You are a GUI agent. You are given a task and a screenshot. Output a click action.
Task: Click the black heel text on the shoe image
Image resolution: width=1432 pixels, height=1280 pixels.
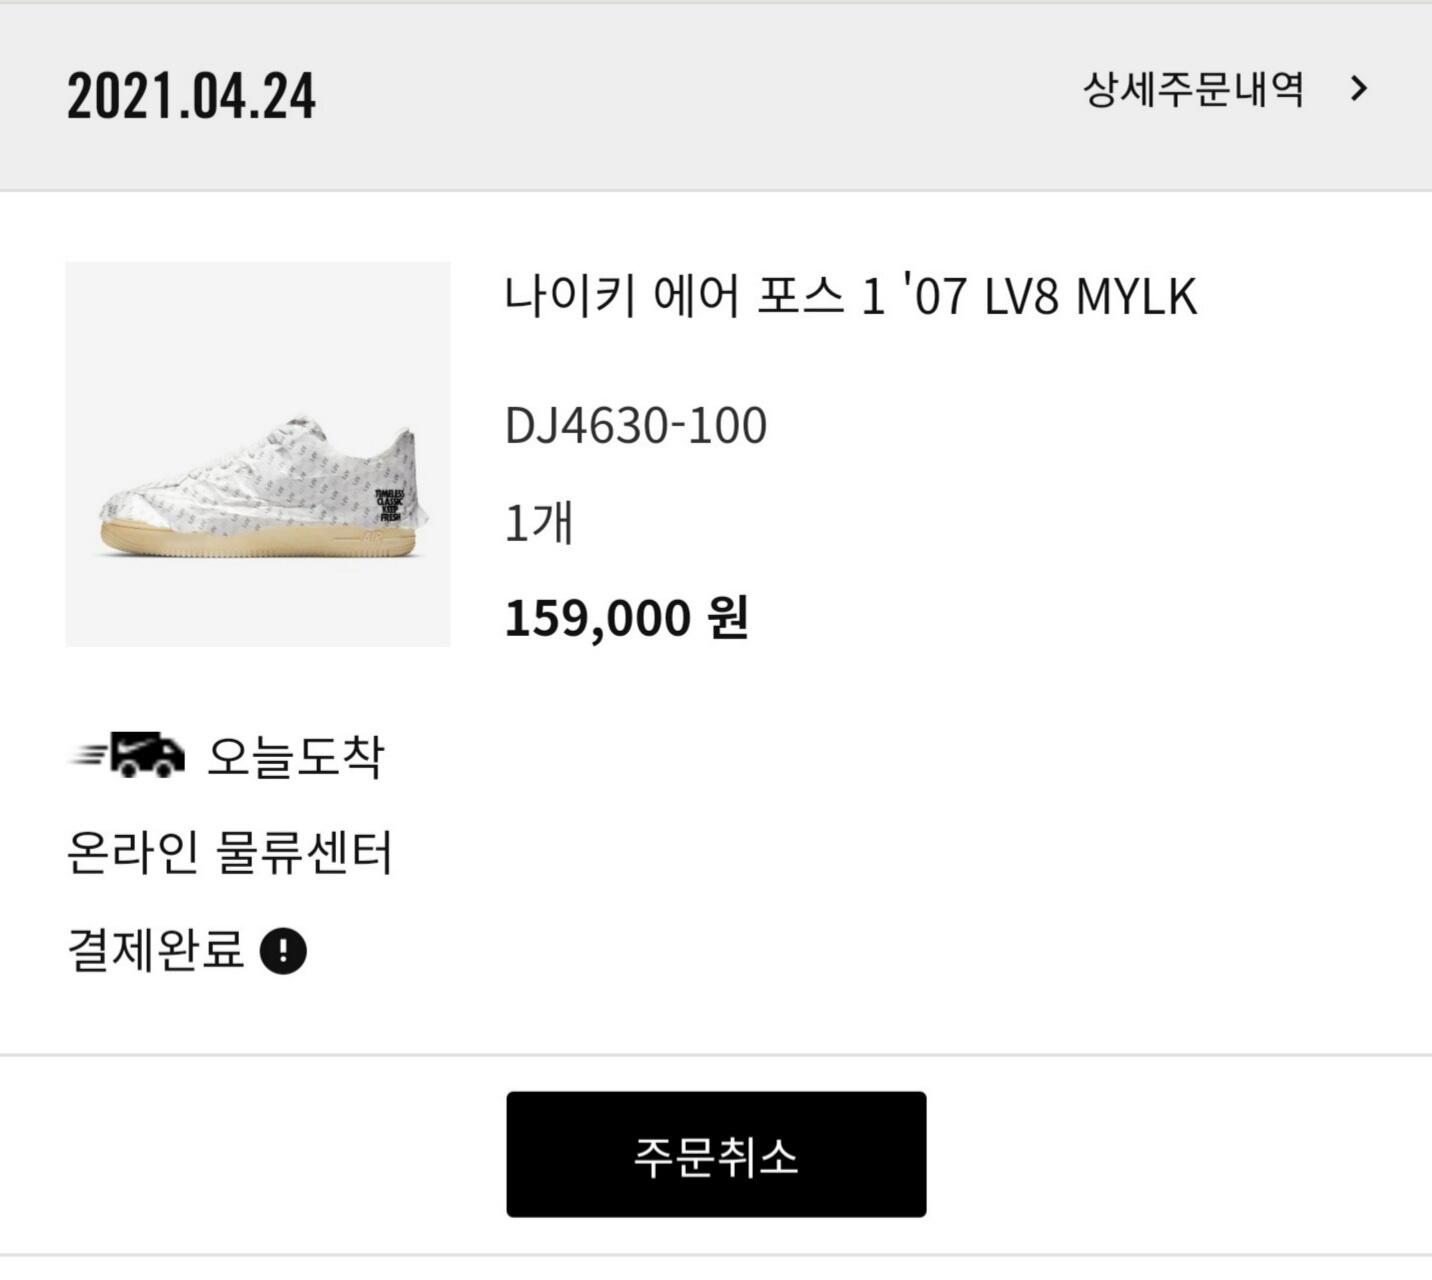[389, 505]
